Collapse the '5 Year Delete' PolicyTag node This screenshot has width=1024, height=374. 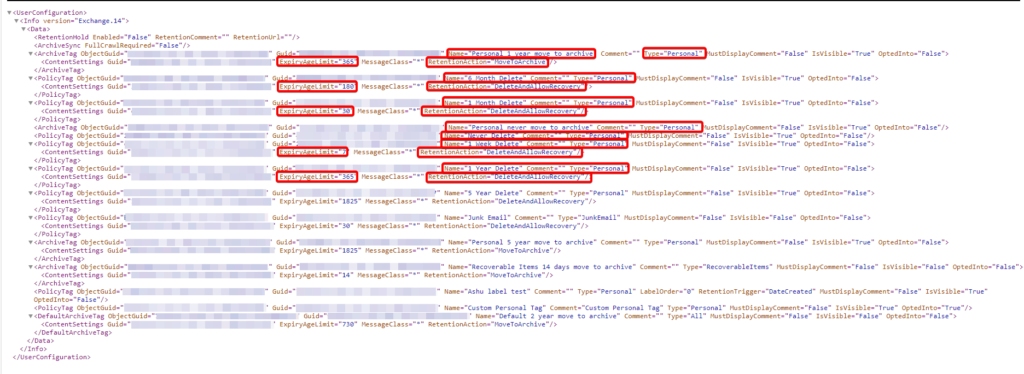pos(31,193)
